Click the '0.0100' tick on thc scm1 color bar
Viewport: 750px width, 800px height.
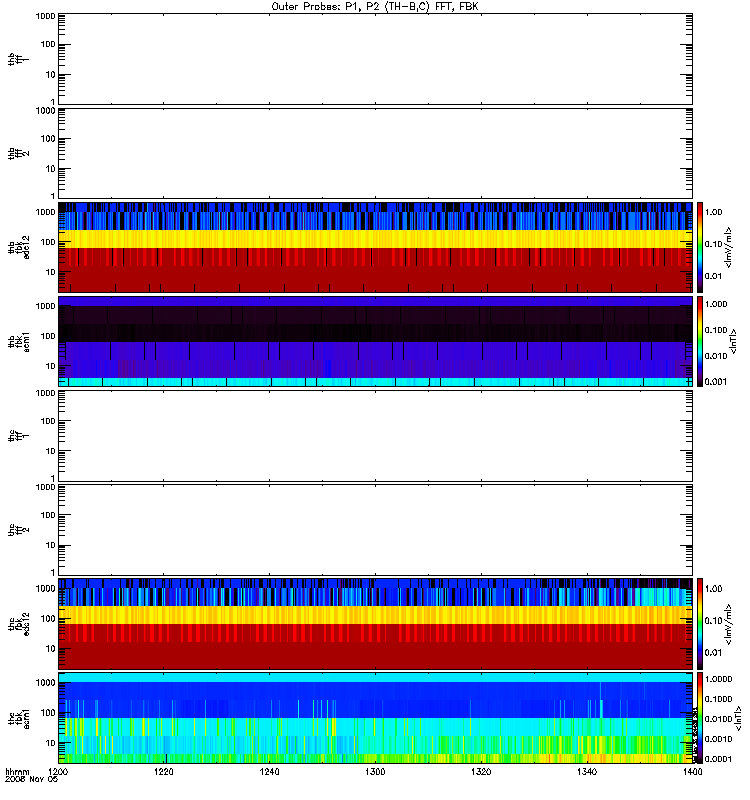pos(718,719)
